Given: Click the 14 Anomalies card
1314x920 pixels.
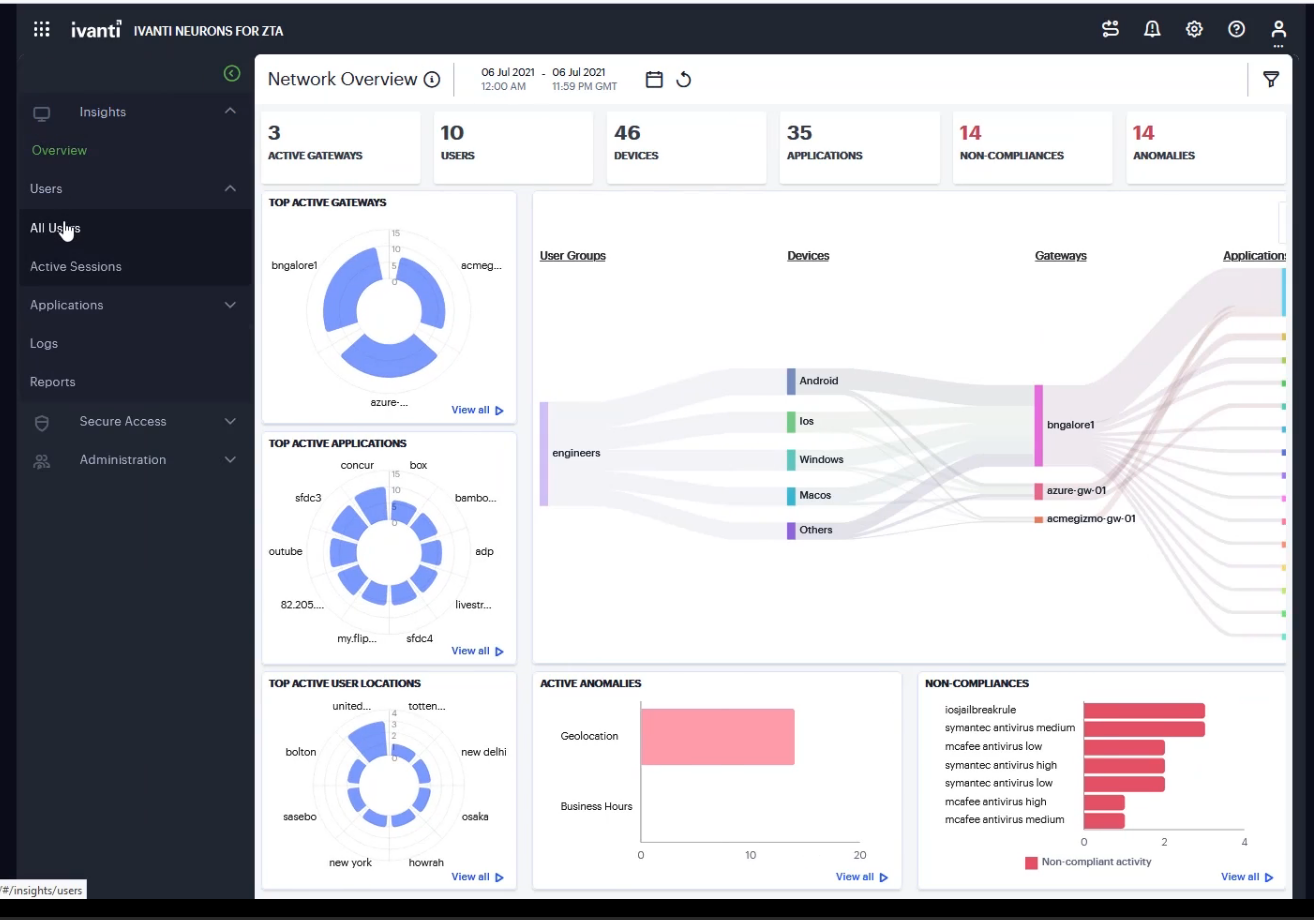Looking at the screenshot, I should pyautogui.click(x=1206, y=147).
